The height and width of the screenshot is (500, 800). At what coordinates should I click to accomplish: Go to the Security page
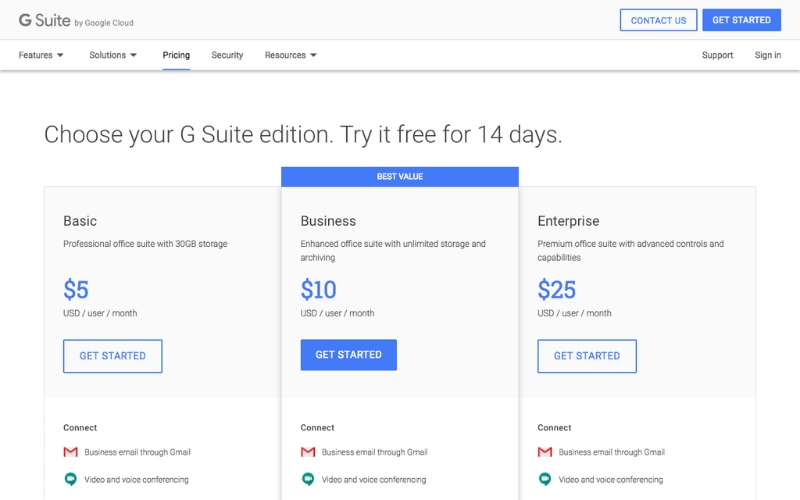(x=227, y=55)
